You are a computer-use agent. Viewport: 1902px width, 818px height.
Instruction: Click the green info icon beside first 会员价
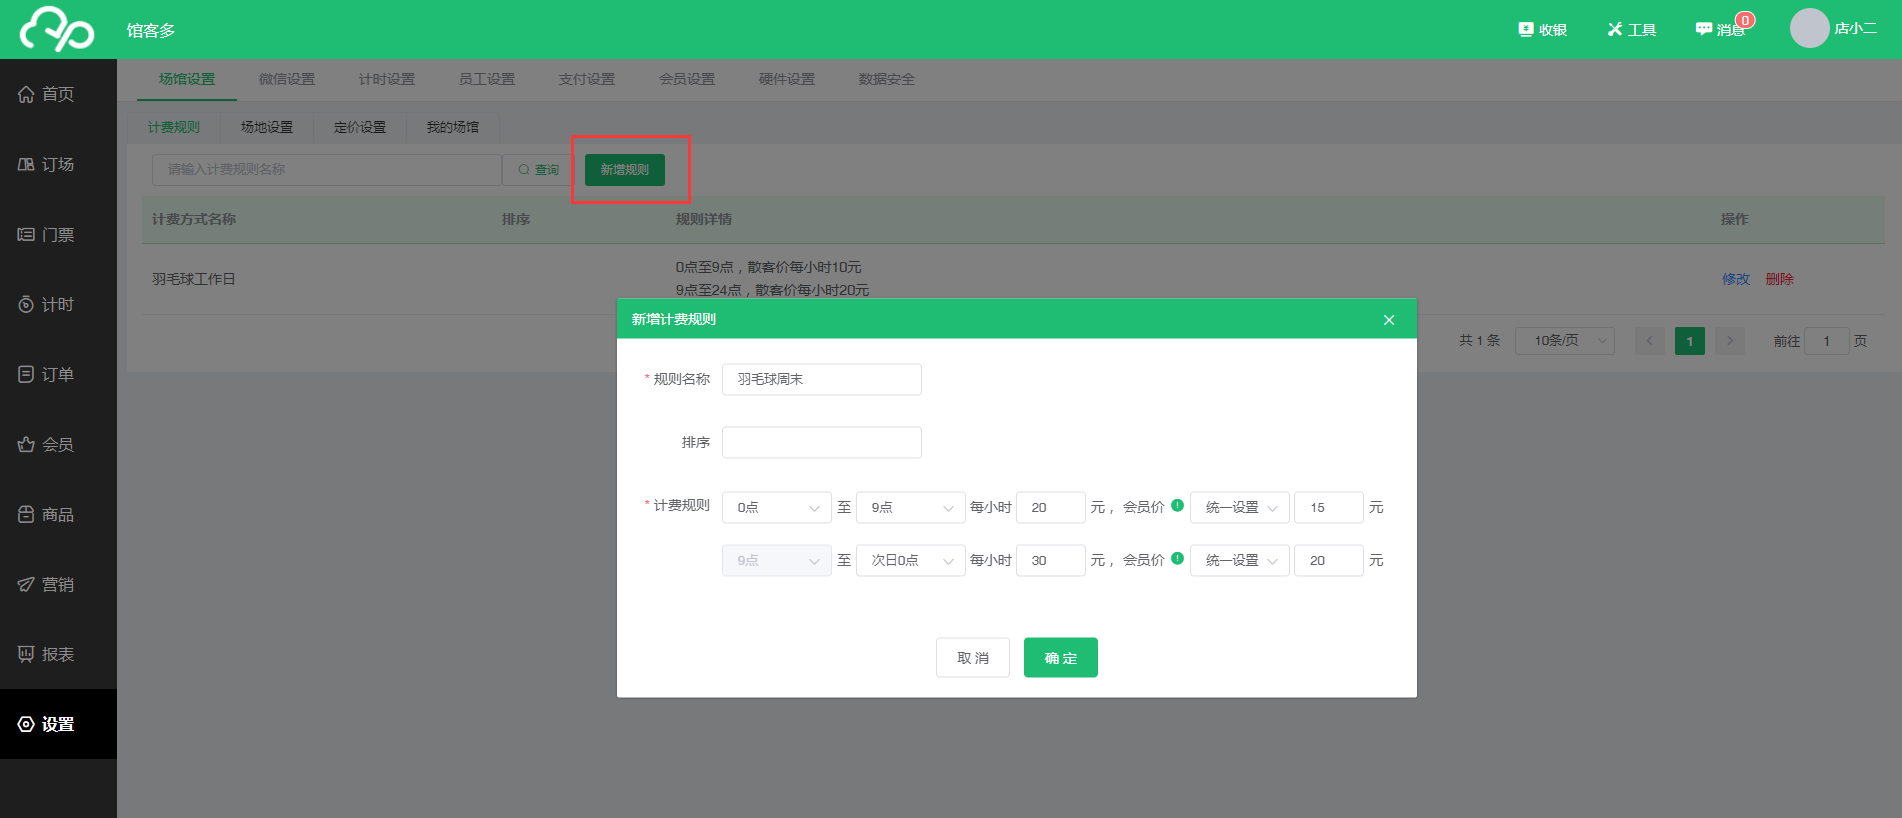click(x=1177, y=506)
